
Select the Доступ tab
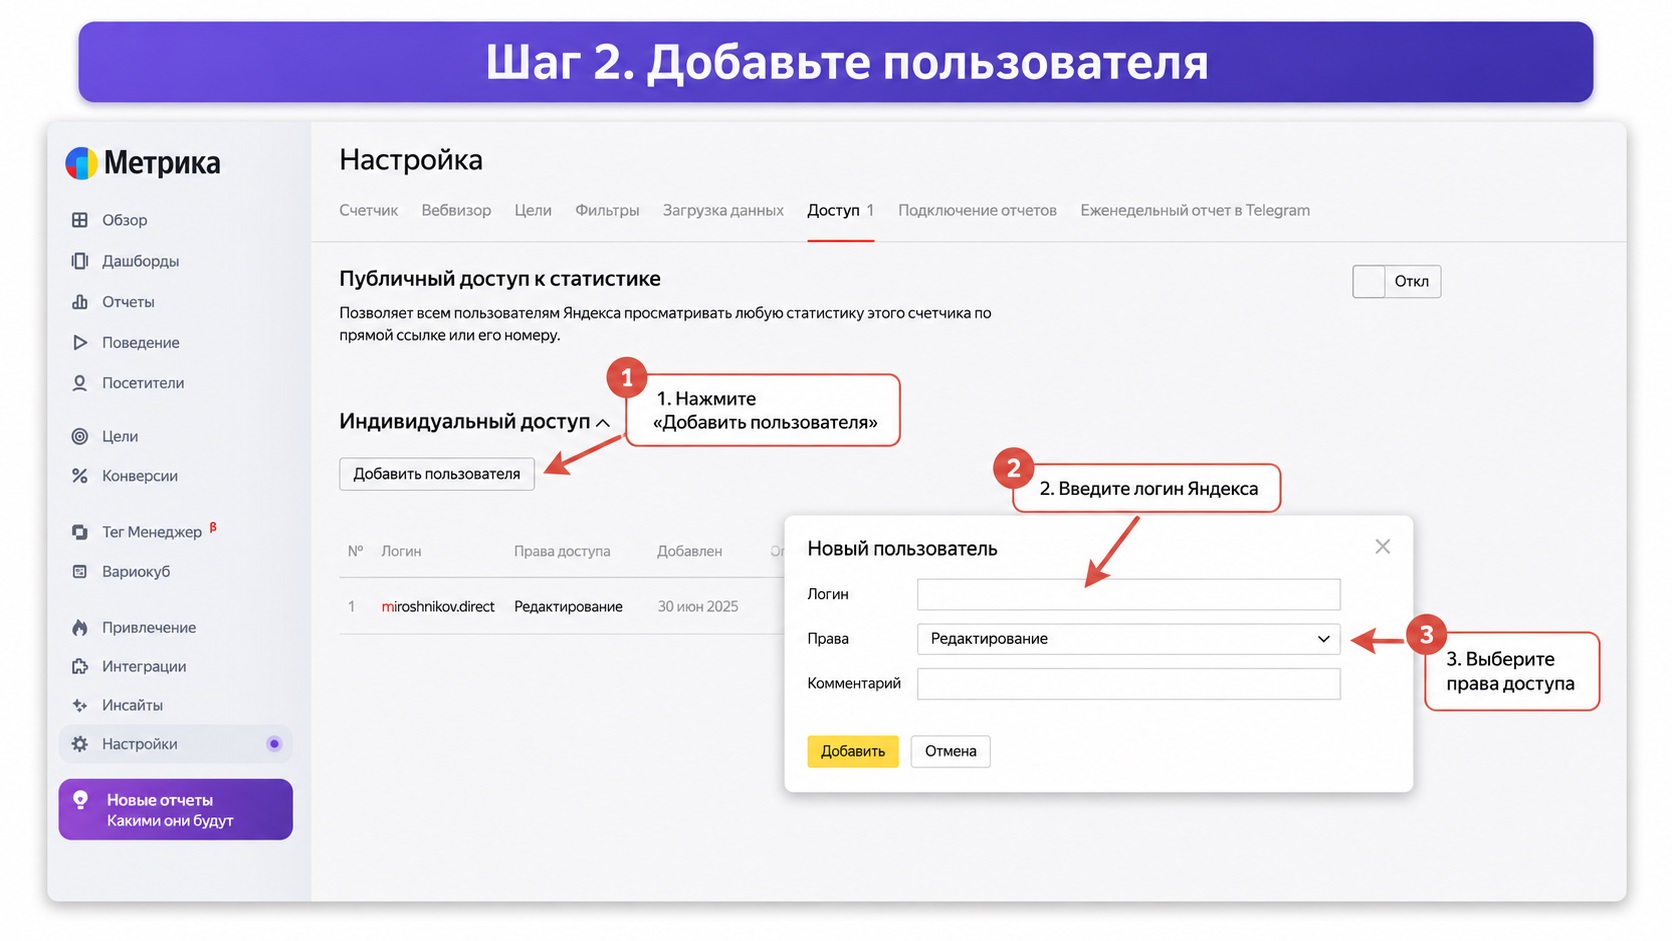tap(840, 211)
